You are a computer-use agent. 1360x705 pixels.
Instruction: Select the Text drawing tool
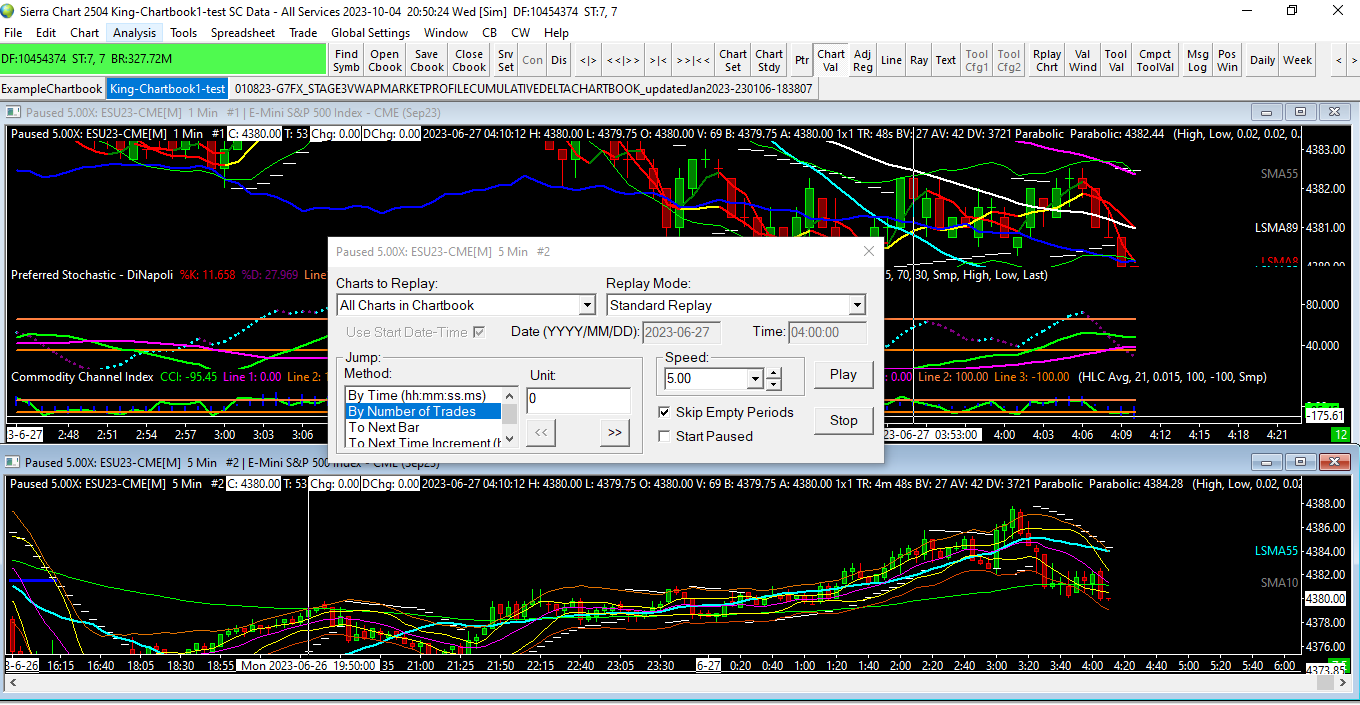click(946, 60)
